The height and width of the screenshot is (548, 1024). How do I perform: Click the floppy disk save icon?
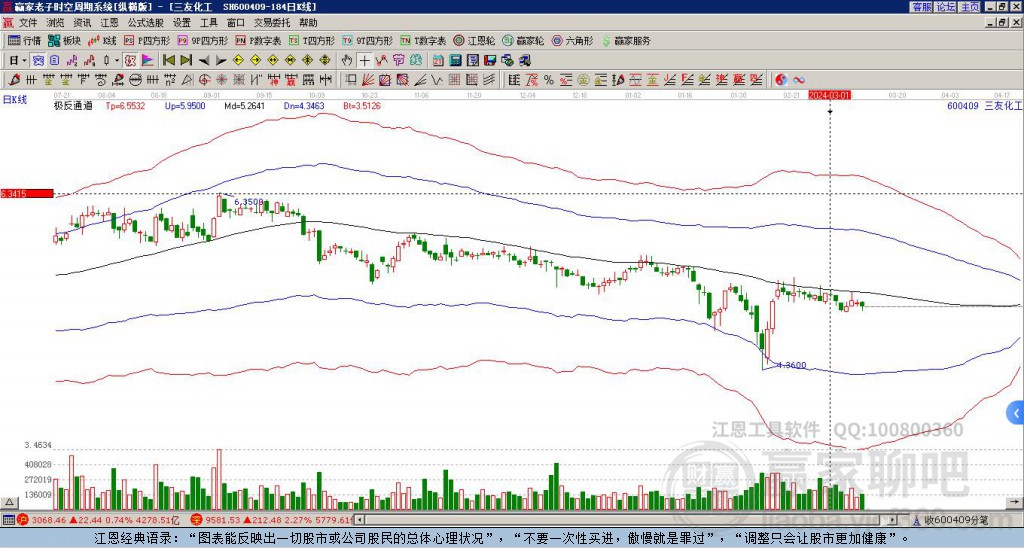click(490, 61)
